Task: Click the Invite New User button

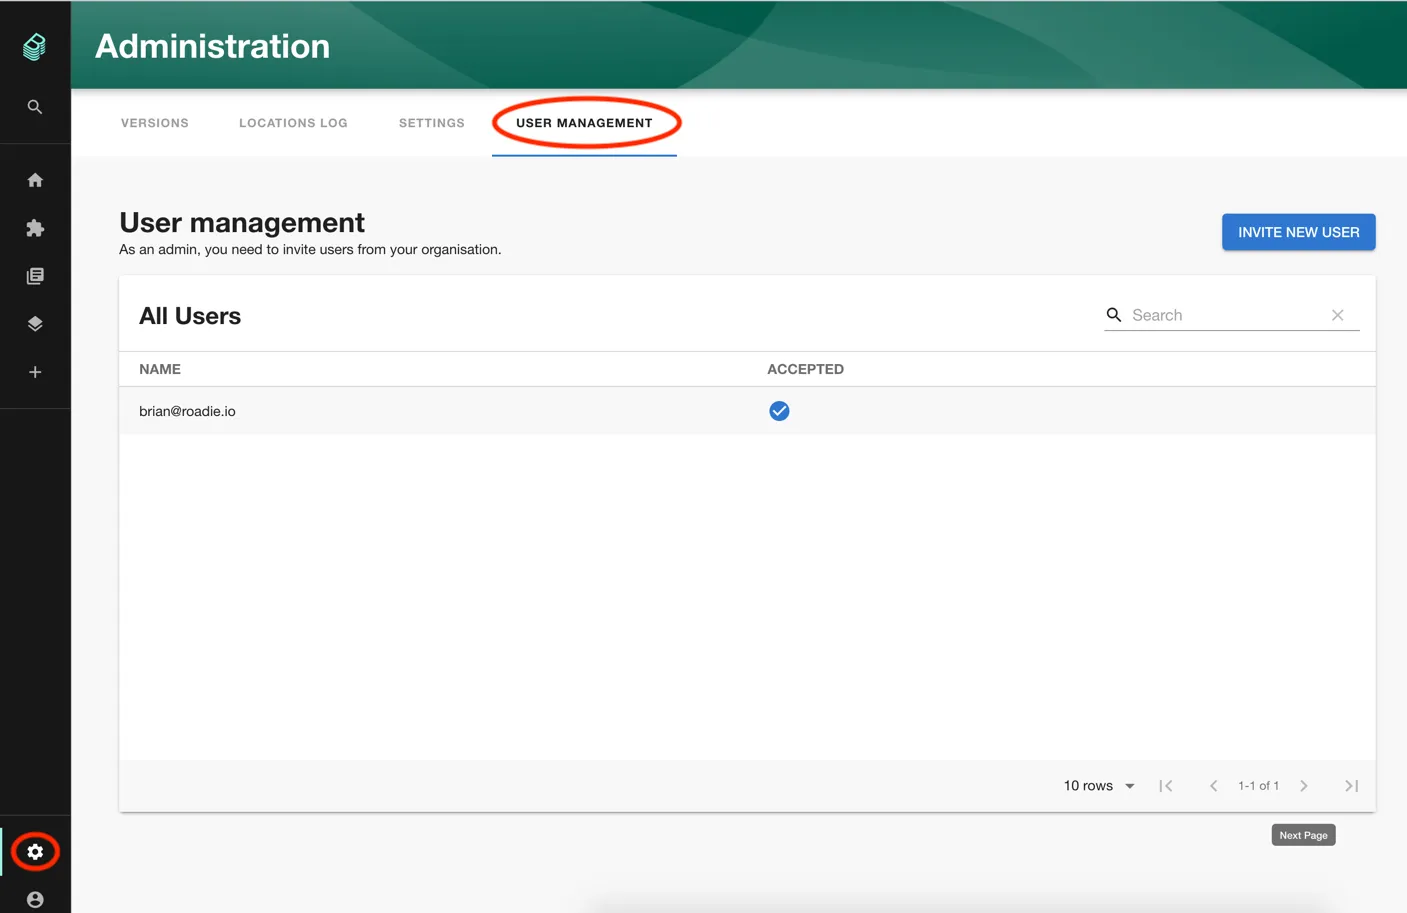Action: pyautogui.click(x=1298, y=231)
